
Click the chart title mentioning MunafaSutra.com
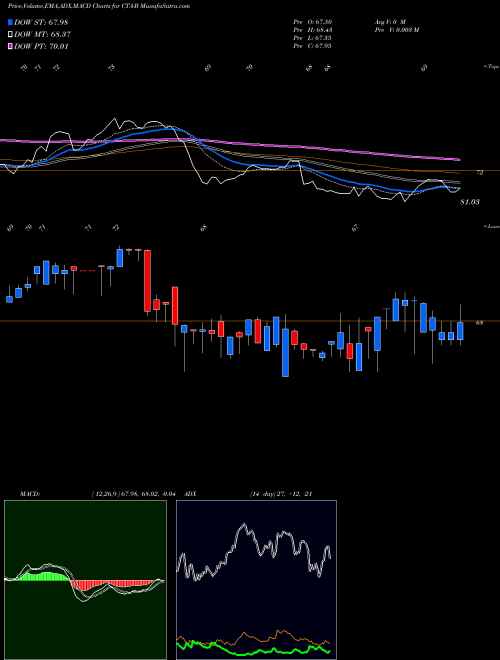coord(99,6)
